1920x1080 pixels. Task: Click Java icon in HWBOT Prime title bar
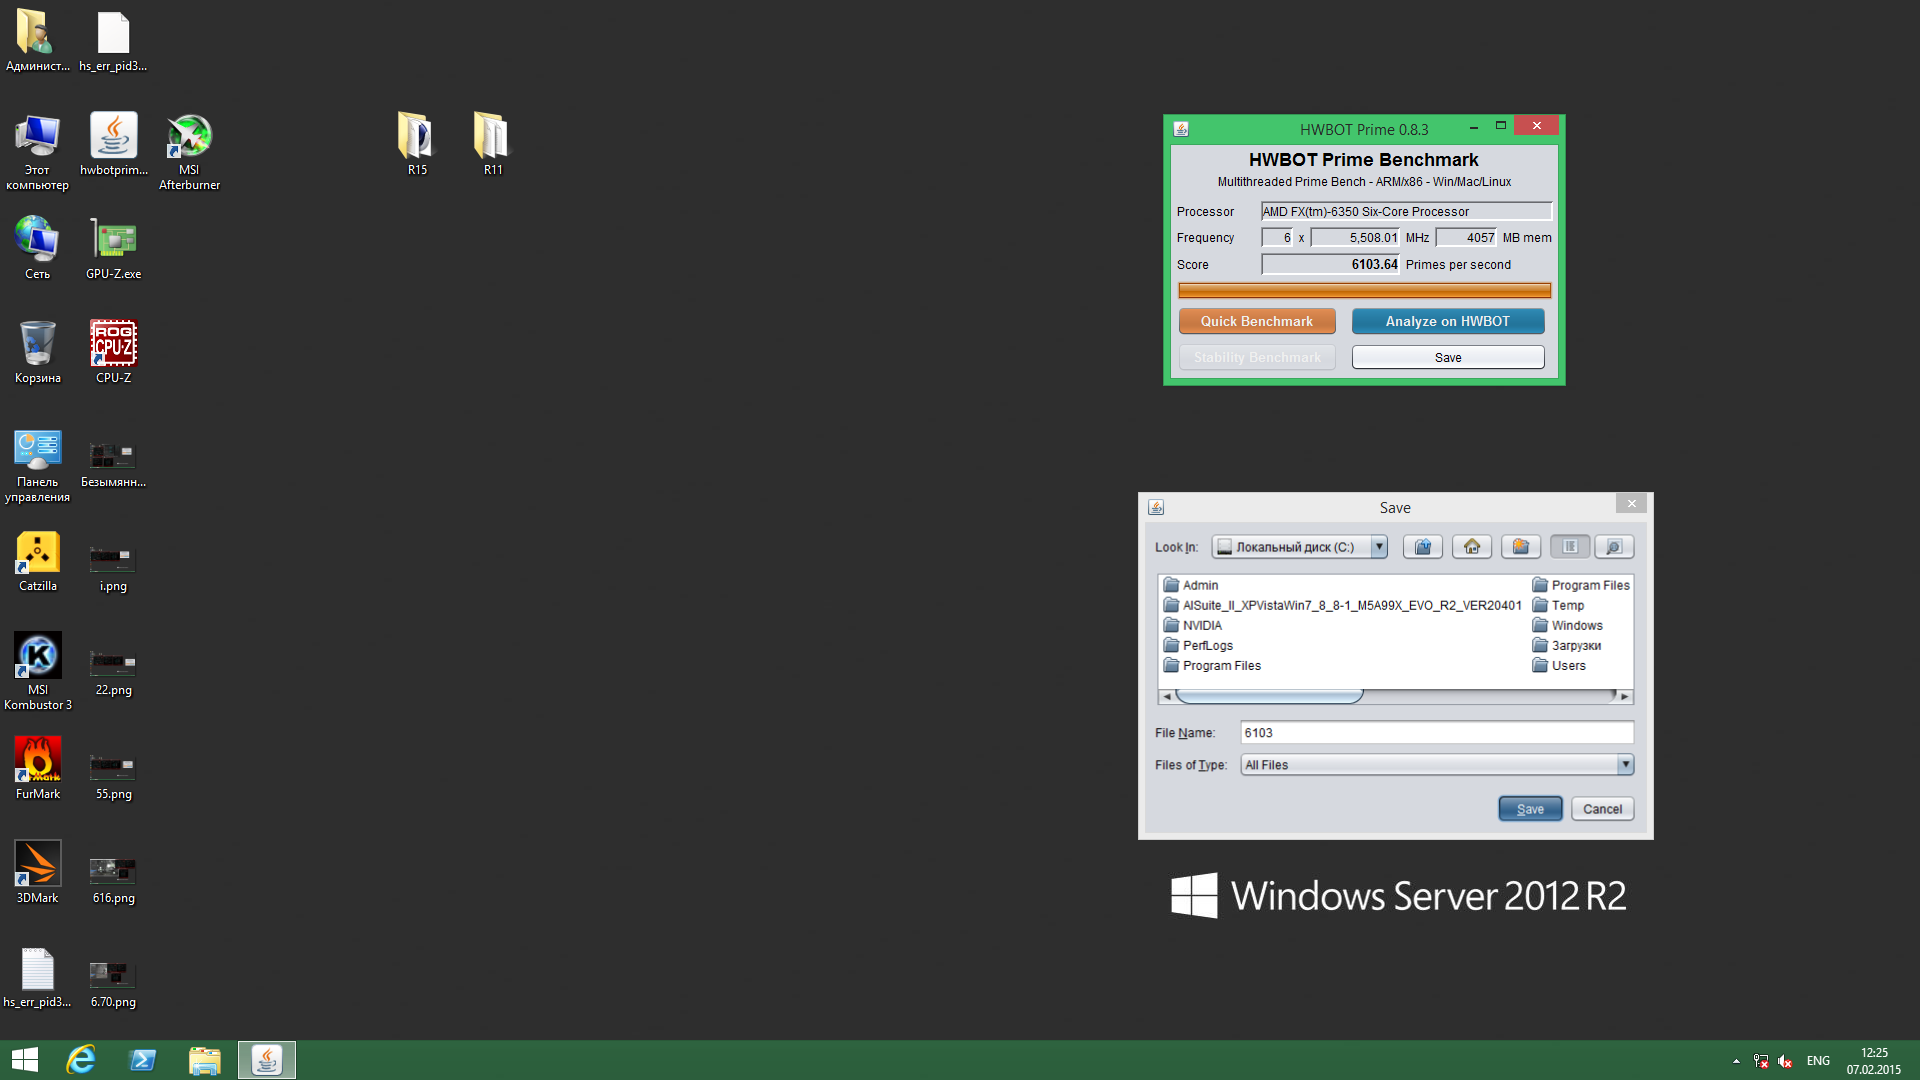pyautogui.click(x=1181, y=129)
